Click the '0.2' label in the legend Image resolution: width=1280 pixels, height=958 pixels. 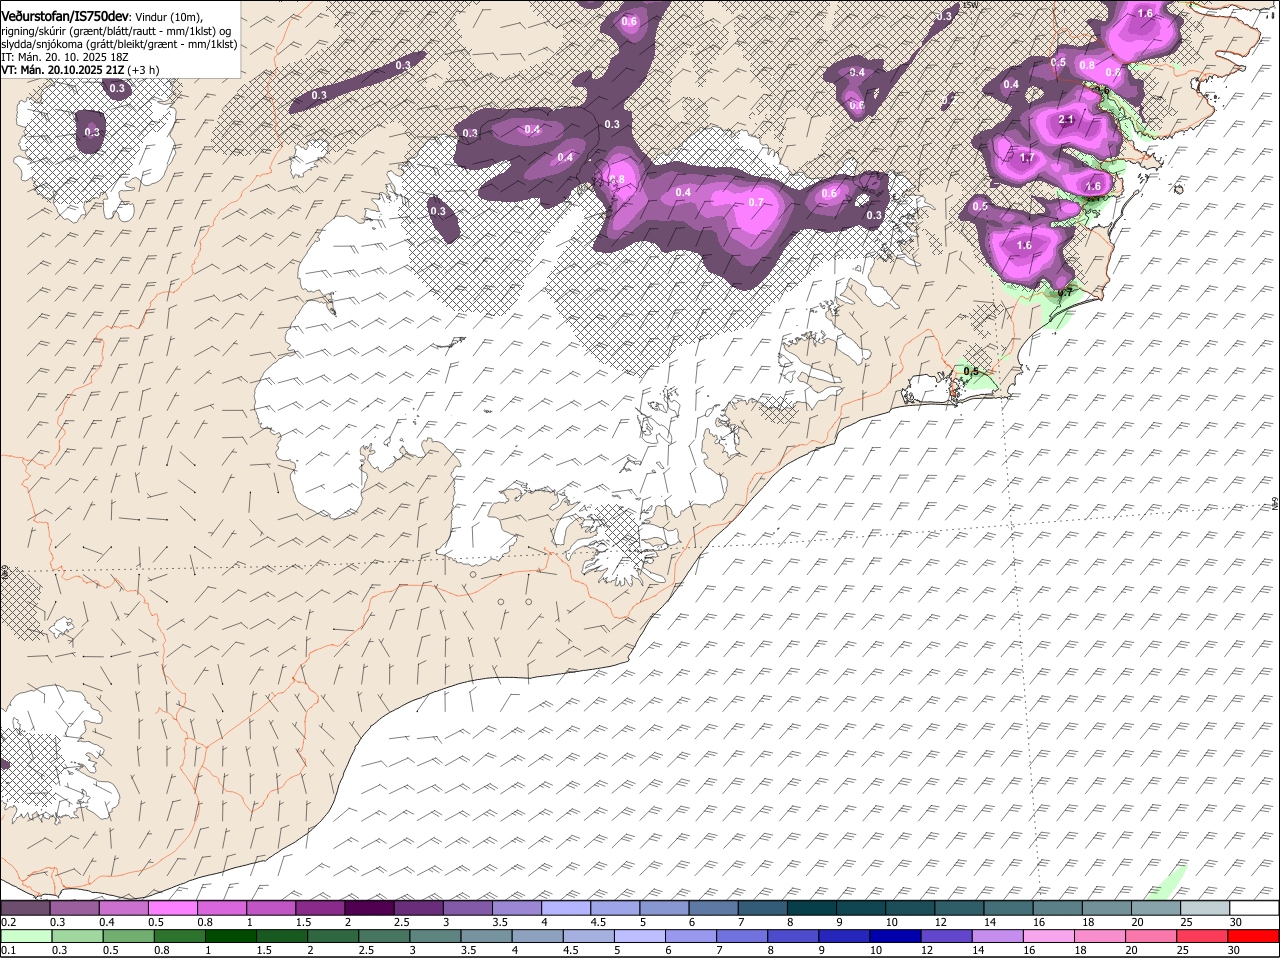click(x=8, y=922)
